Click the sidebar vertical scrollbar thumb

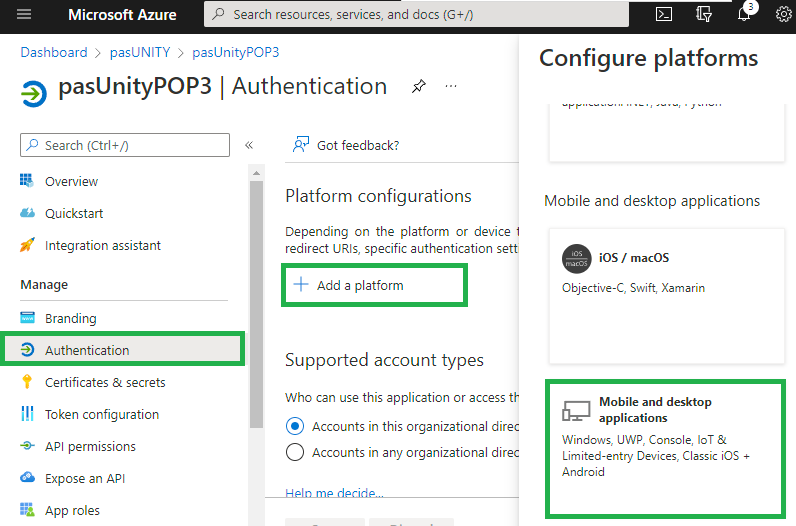click(256, 305)
